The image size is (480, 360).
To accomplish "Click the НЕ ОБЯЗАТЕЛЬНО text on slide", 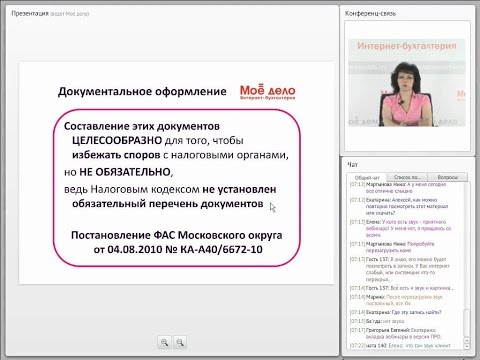I will (125, 172).
